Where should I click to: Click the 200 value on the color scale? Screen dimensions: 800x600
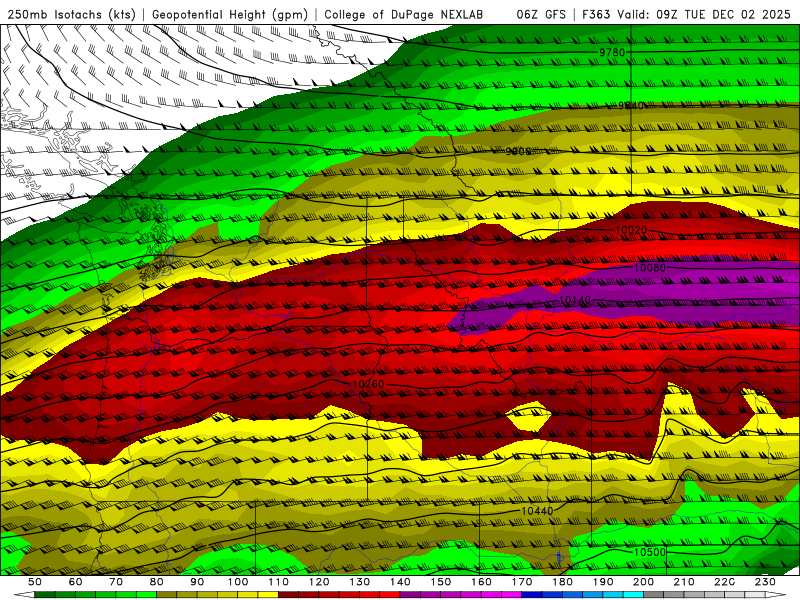[x=643, y=582]
